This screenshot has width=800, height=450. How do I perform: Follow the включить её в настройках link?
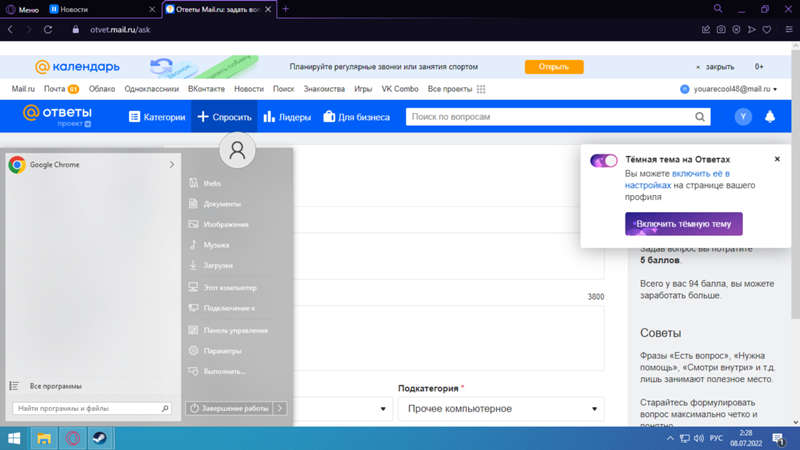(678, 179)
